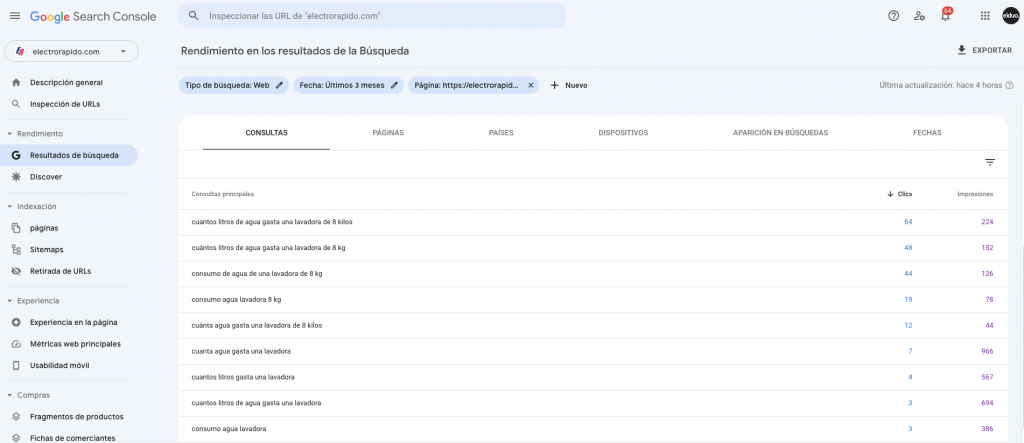Click the páginas copy icon
The height and width of the screenshot is (443, 1024).
pos(16,228)
